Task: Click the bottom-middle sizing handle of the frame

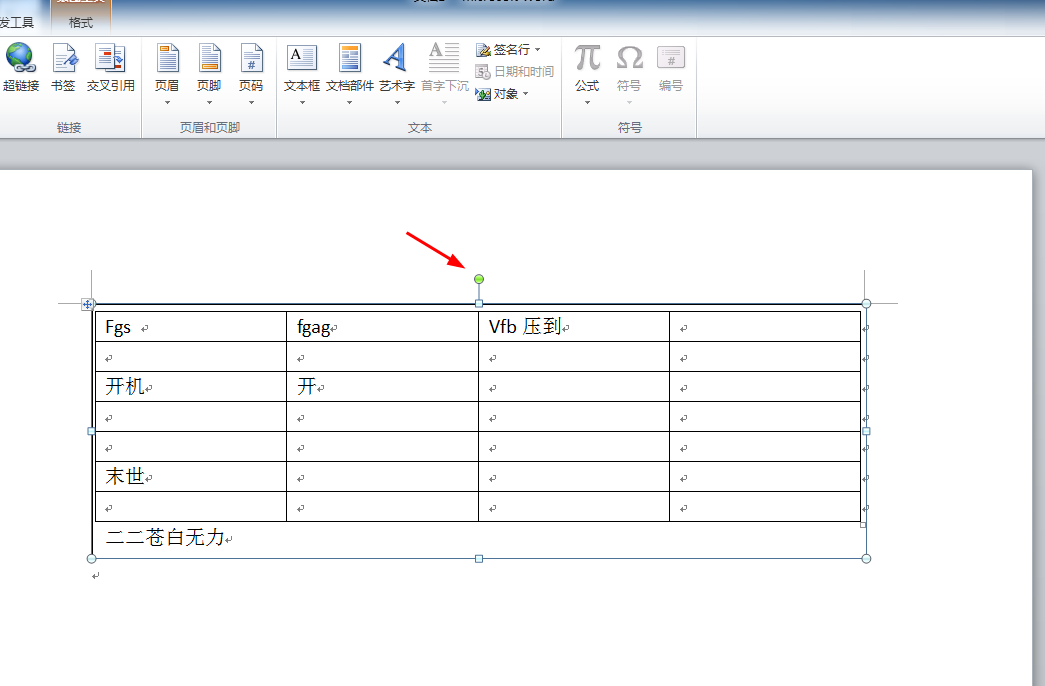Action: point(479,559)
